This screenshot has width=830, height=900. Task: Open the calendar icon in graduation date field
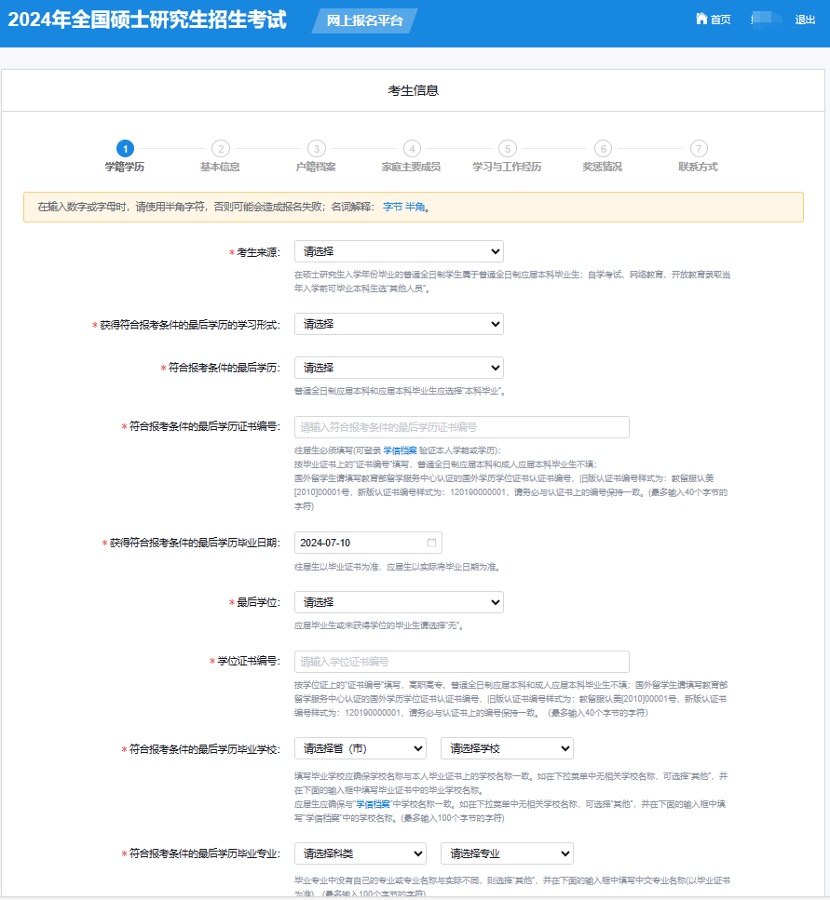pos(432,543)
